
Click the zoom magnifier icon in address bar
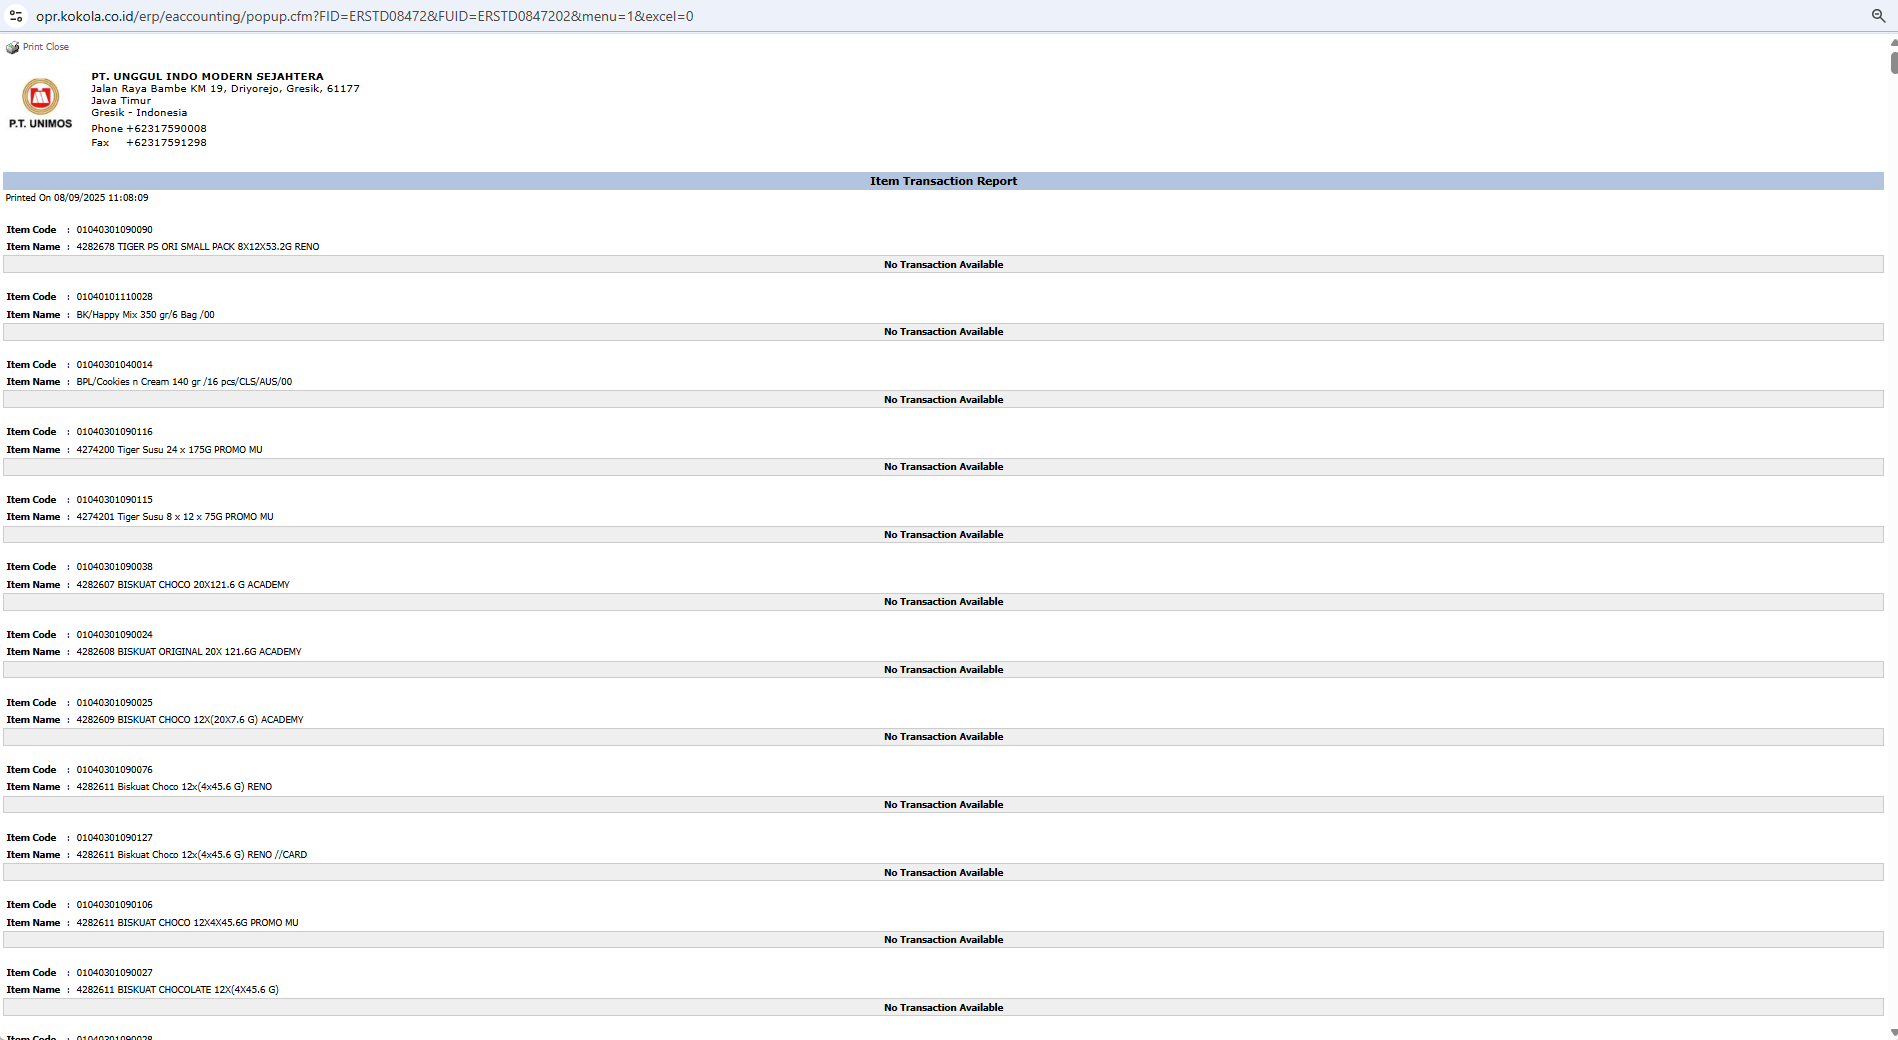click(x=1878, y=16)
